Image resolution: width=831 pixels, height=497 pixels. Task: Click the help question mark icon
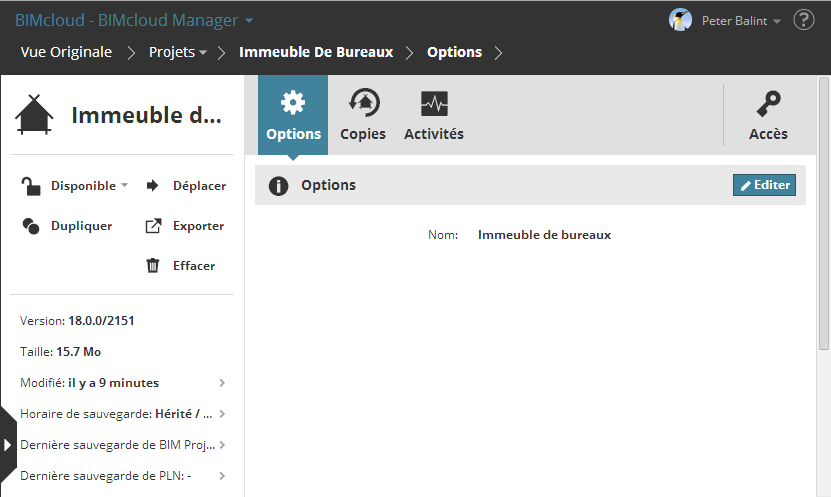pos(803,20)
